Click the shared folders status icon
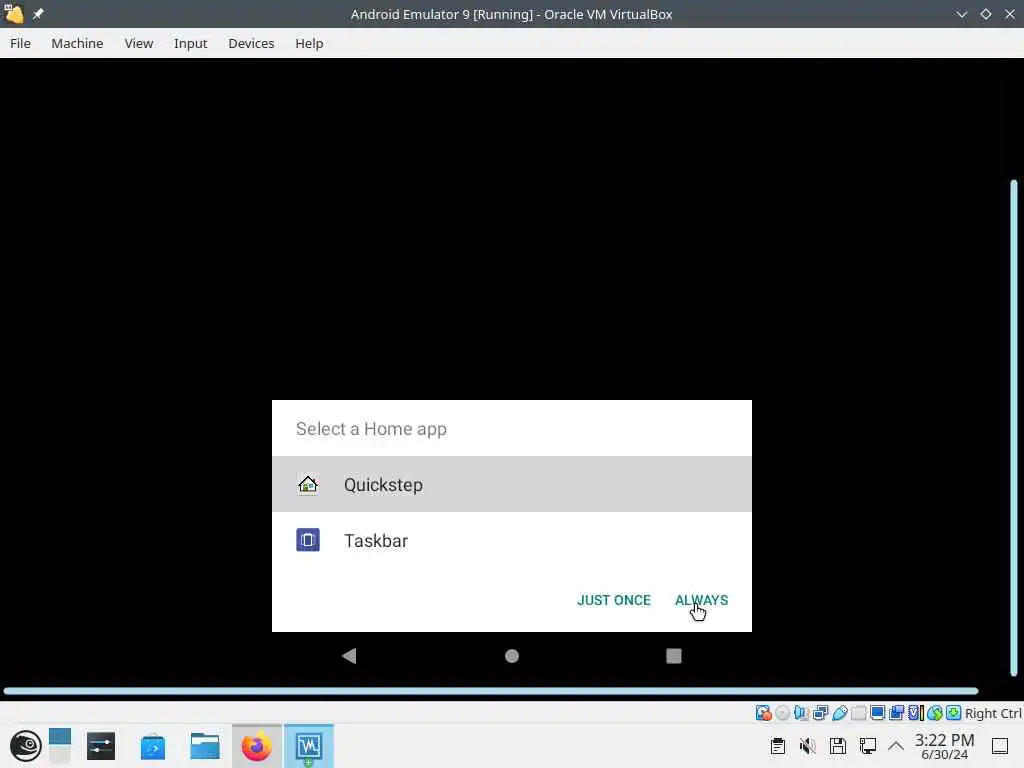This screenshot has width=1024, height=768. tap(859, 713)
